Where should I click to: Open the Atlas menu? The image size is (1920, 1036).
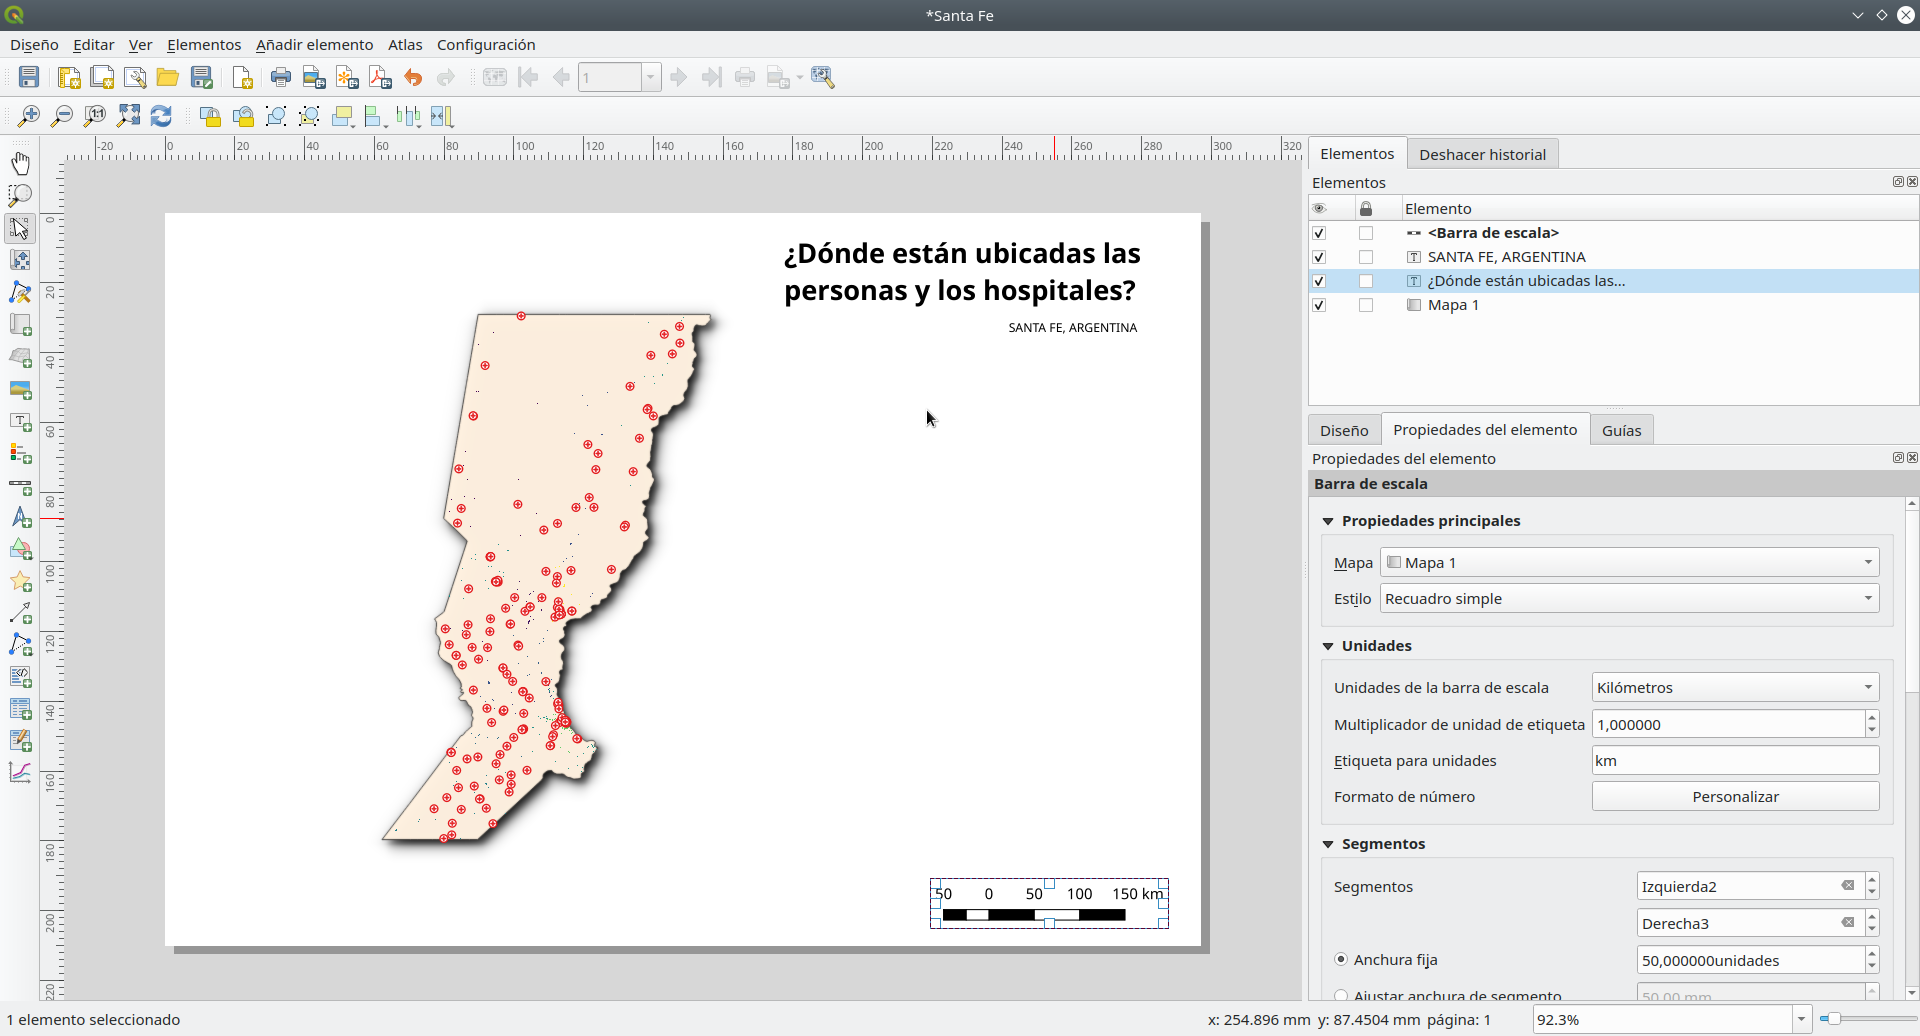[405, 45]
